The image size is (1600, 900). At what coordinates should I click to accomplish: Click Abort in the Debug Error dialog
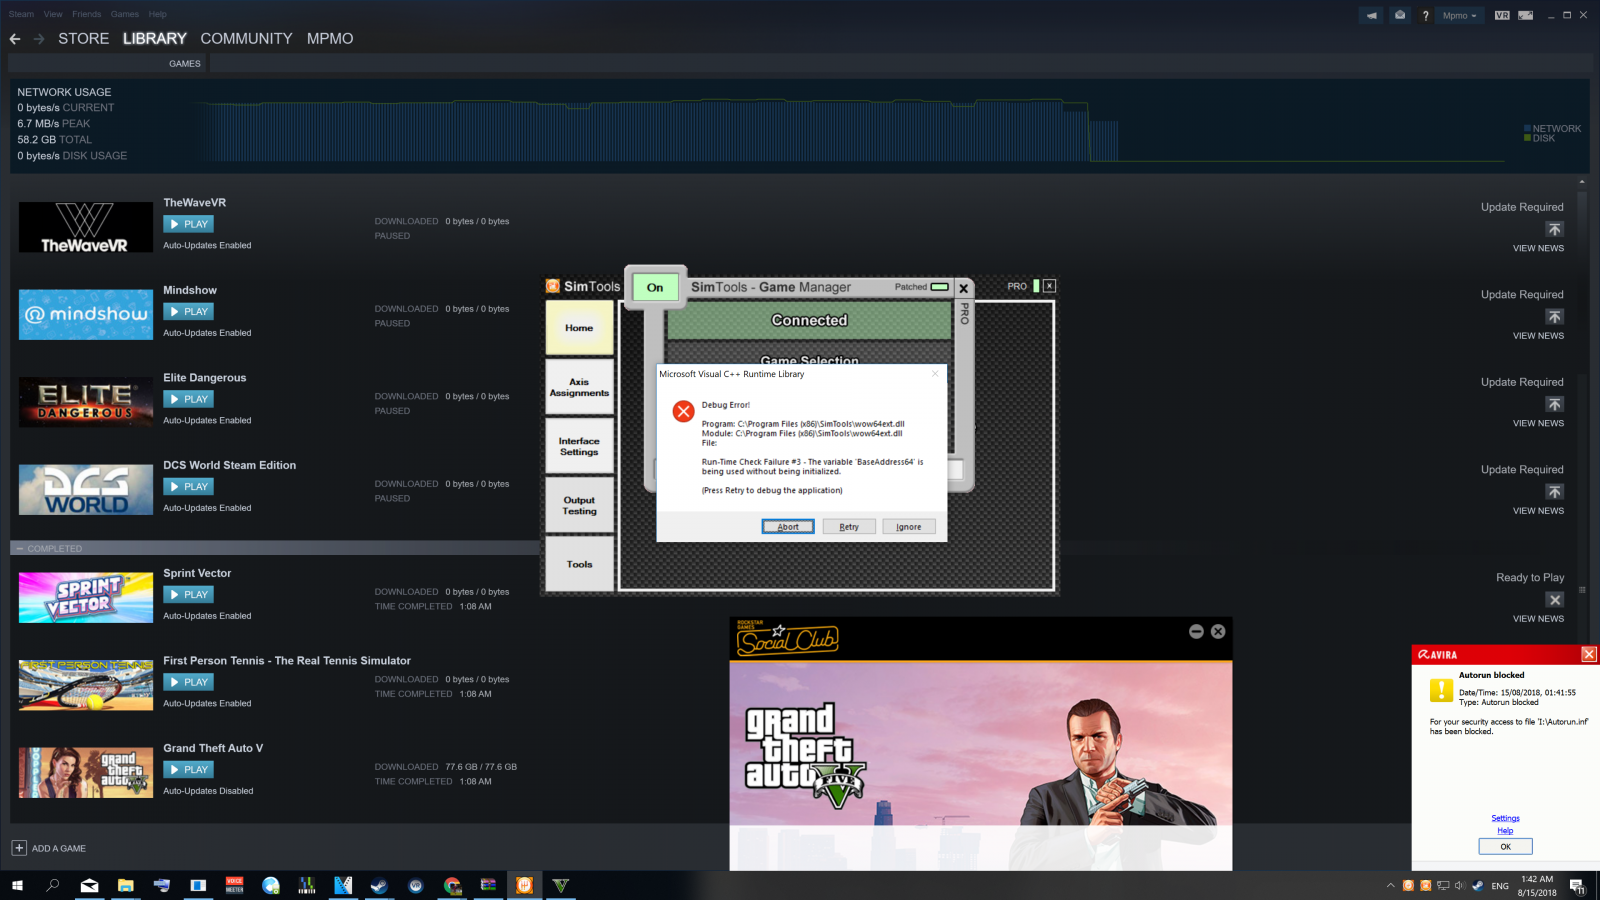788,527
